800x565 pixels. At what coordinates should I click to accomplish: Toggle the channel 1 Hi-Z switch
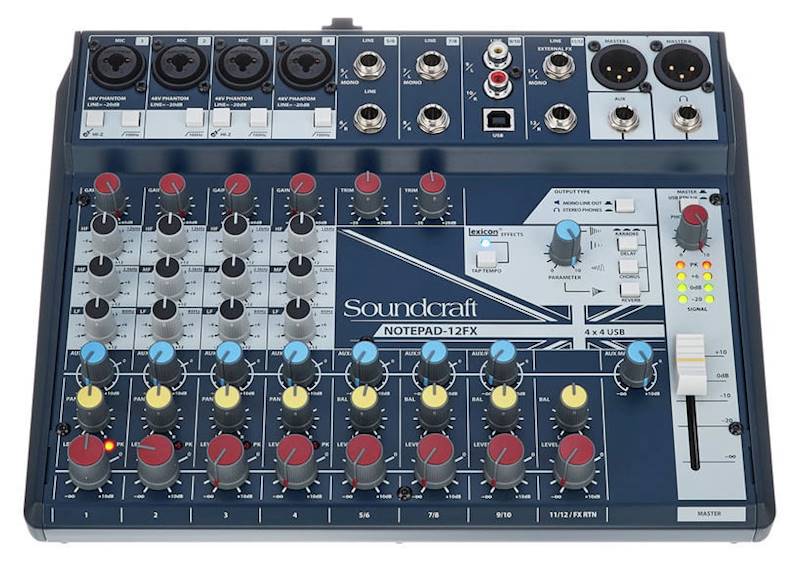(x=95, y=119)
